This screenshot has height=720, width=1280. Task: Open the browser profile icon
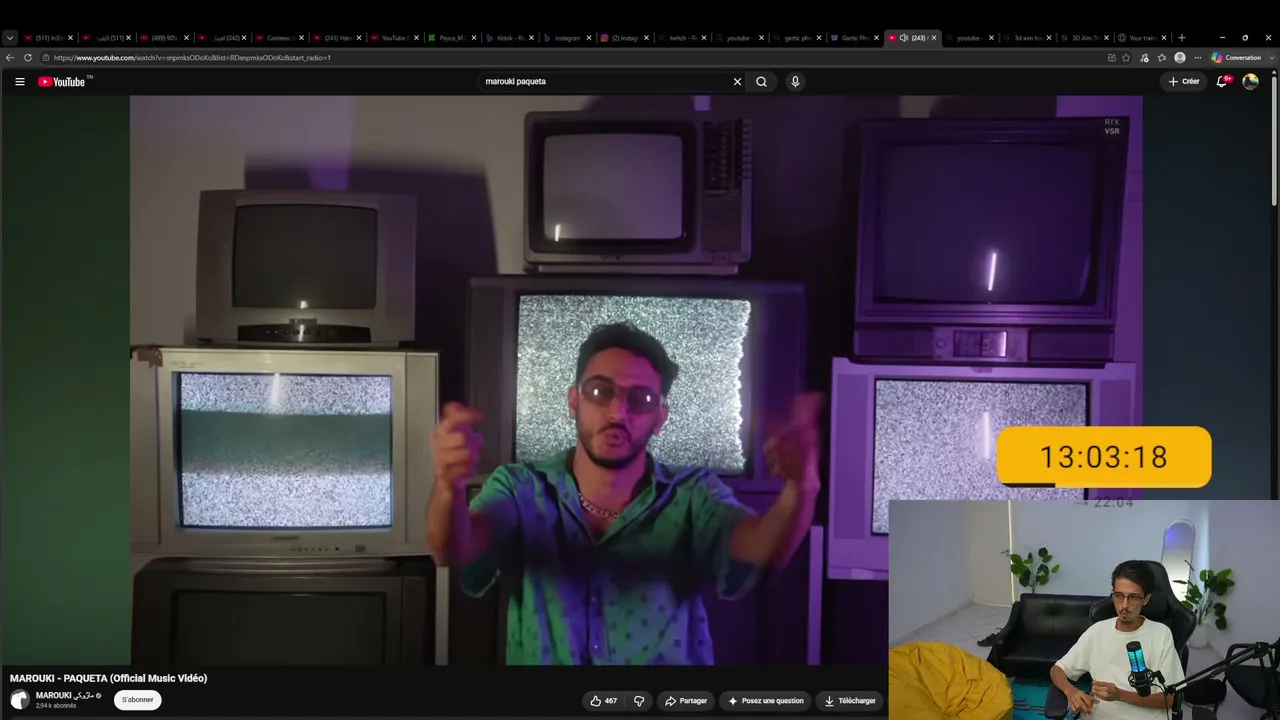click(x=1180, y=58)
